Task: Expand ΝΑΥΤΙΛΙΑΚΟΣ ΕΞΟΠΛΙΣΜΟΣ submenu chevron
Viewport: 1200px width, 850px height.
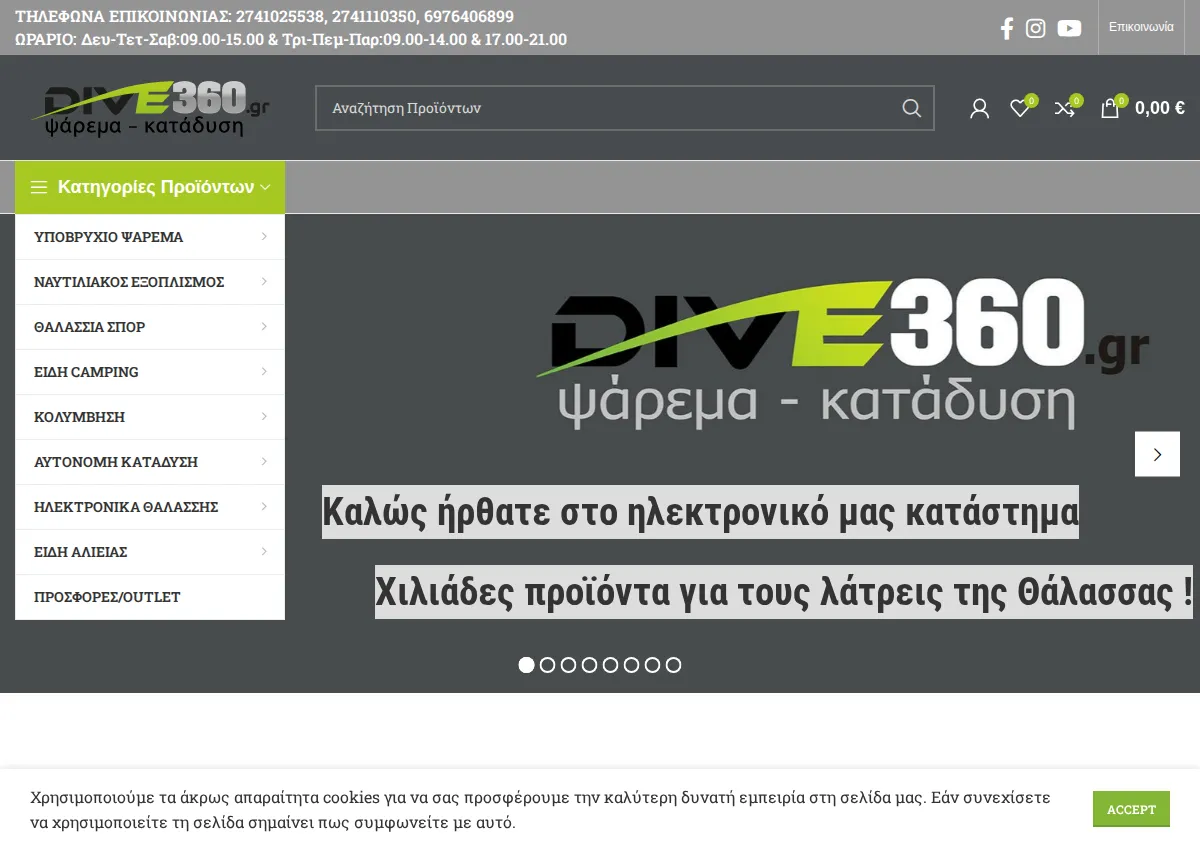Action: coord(264,281)
